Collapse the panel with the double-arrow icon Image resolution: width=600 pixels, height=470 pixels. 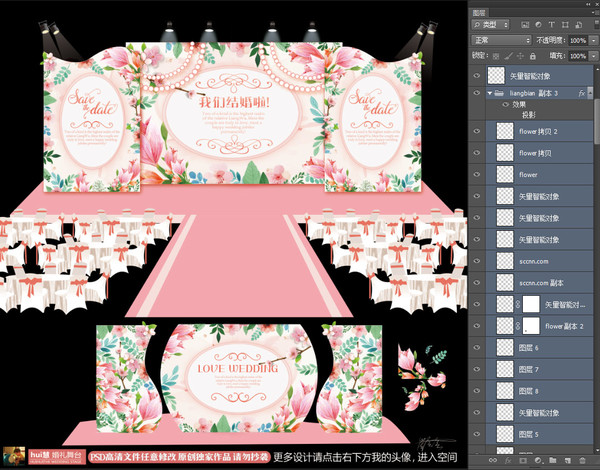(588, 4)
